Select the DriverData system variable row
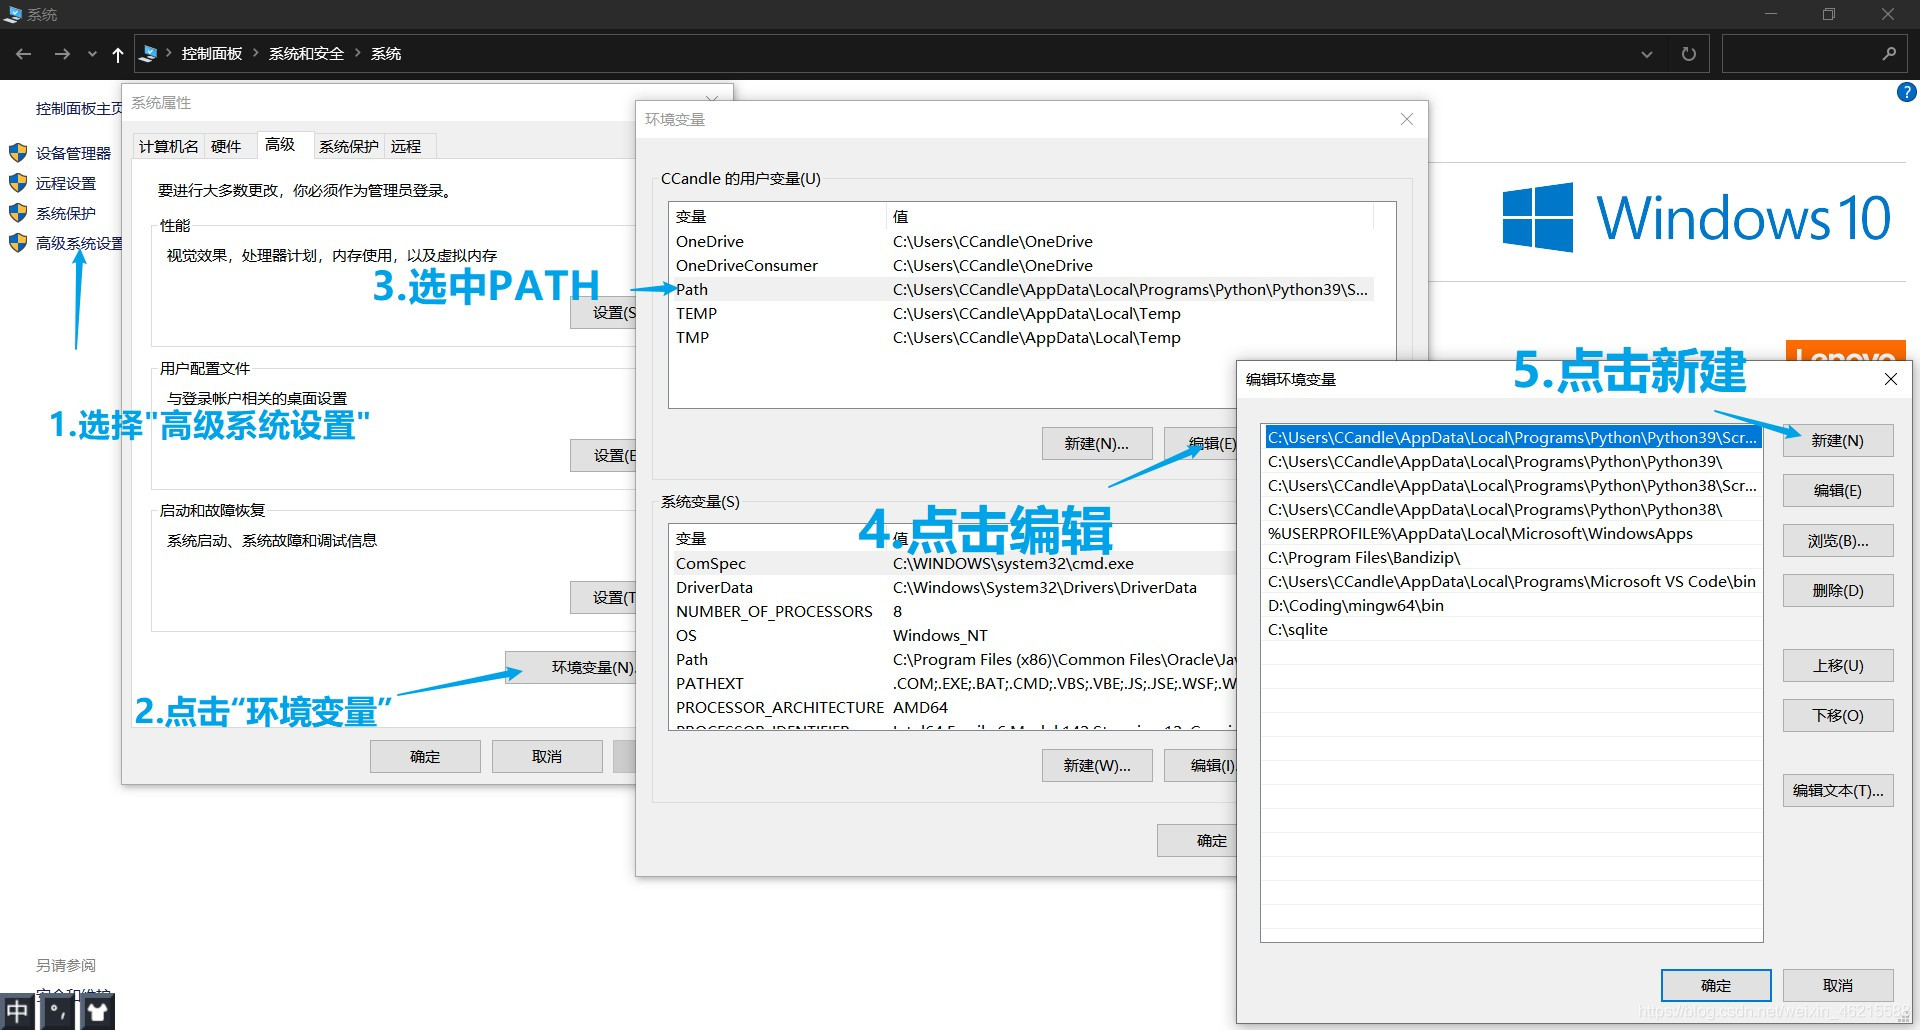 point(953,587)
